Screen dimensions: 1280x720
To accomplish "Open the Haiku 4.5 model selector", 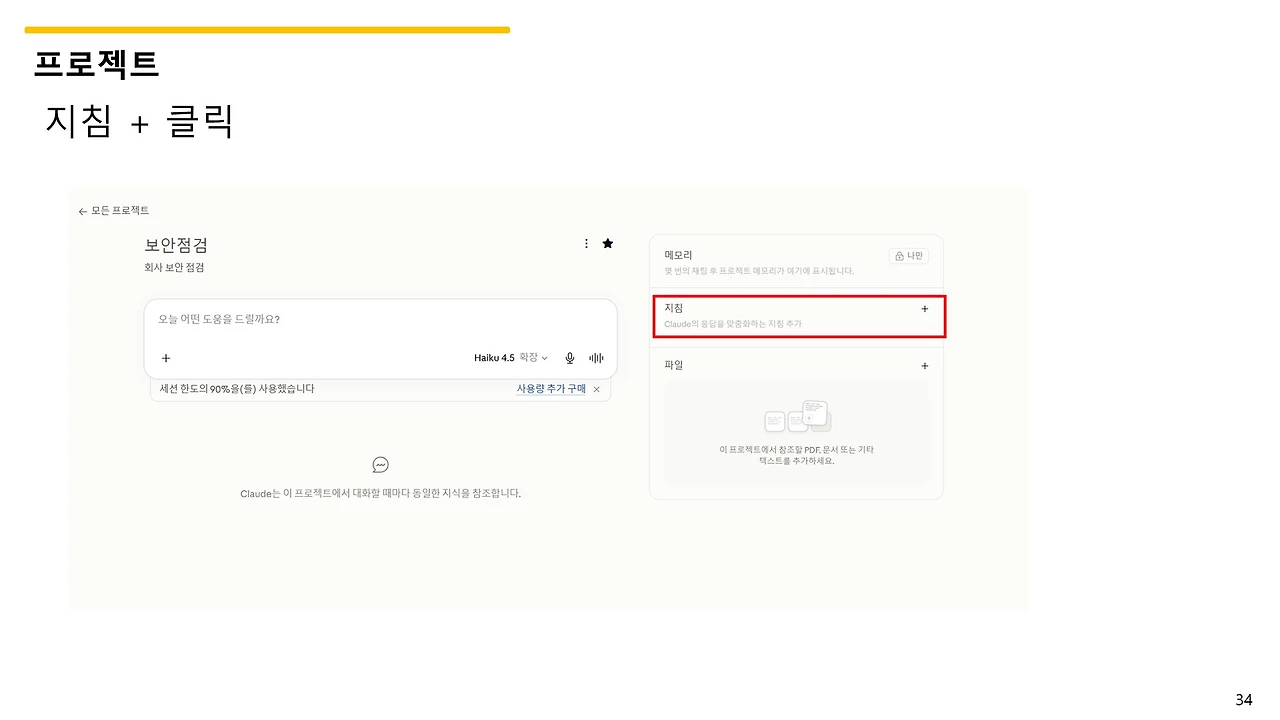I will coord(511,358).
